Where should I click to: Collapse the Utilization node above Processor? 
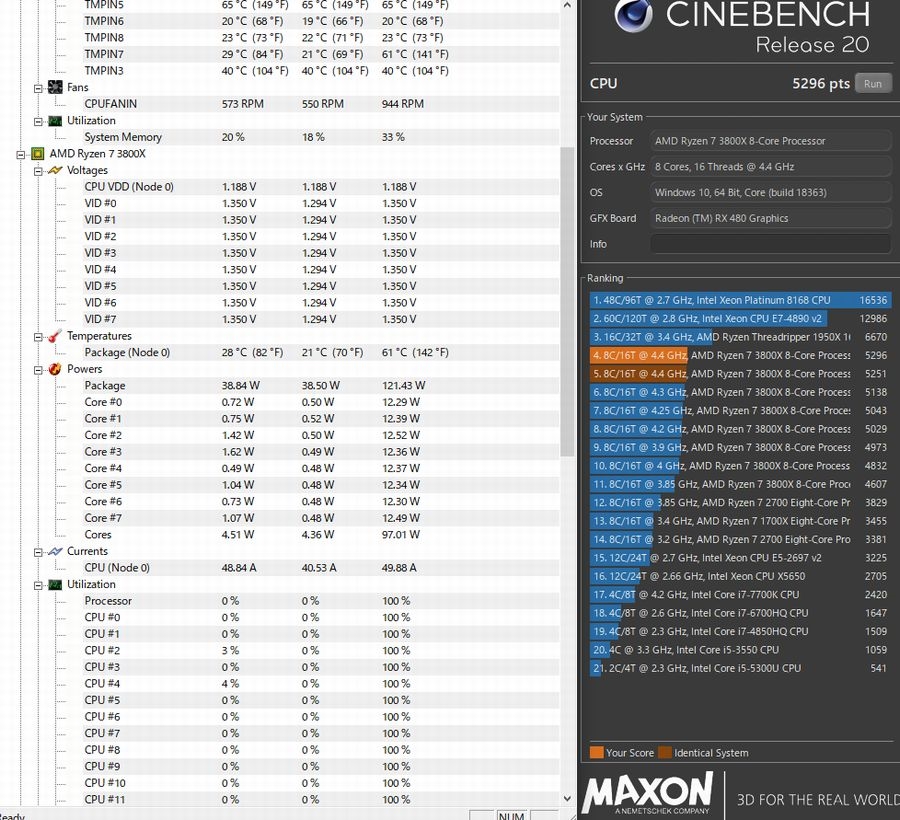pyautogui.click(x=38, y=586)
